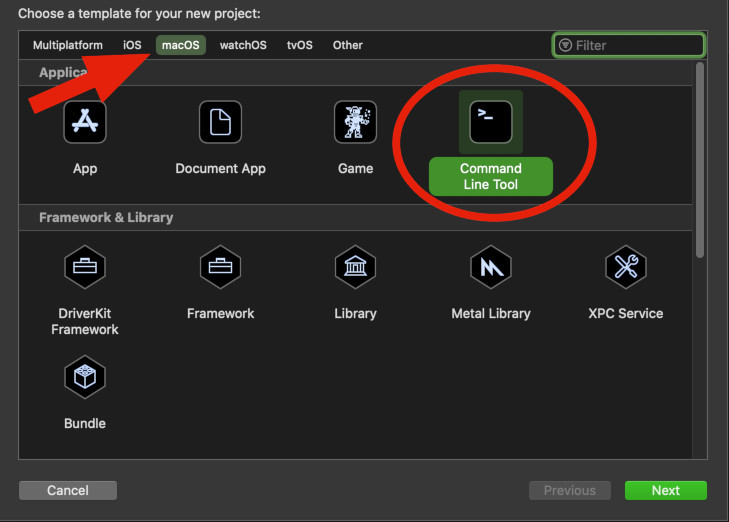Open the watchOS tab
This screenshot has width=729, height=522.
tap(243, 45)
